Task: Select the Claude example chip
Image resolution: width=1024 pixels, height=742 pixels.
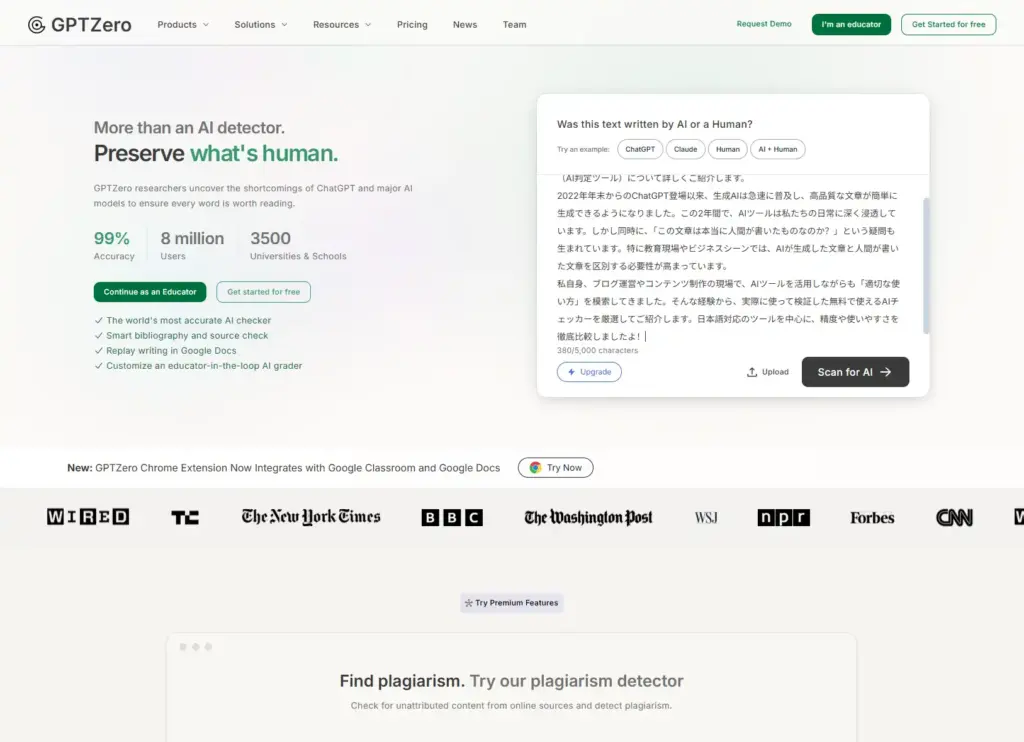Action: 685,149
